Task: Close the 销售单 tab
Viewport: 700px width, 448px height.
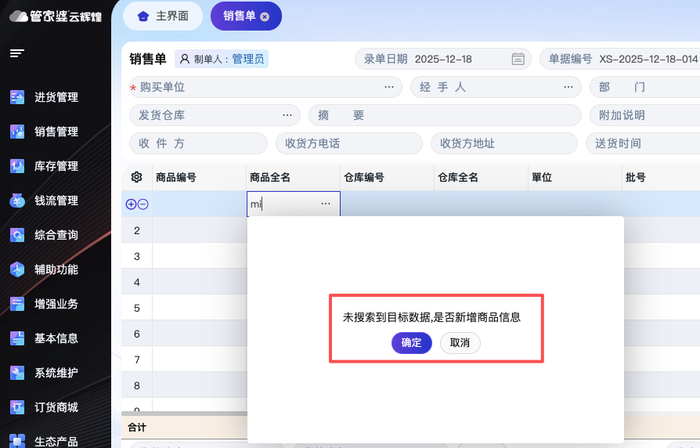Action: [x=264, y=17]
